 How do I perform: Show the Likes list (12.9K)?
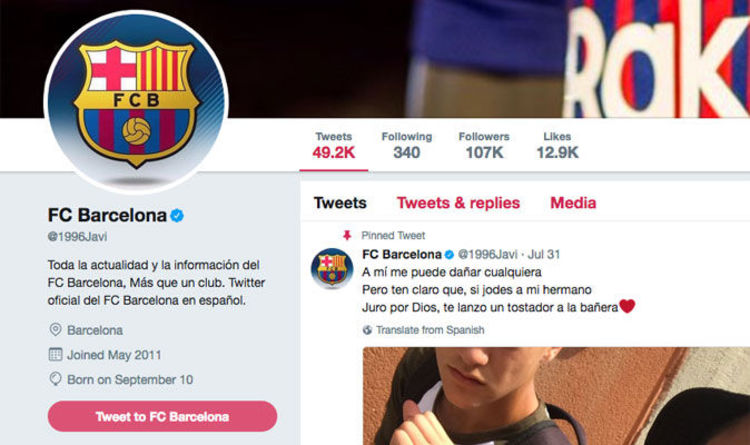(557, 146)
